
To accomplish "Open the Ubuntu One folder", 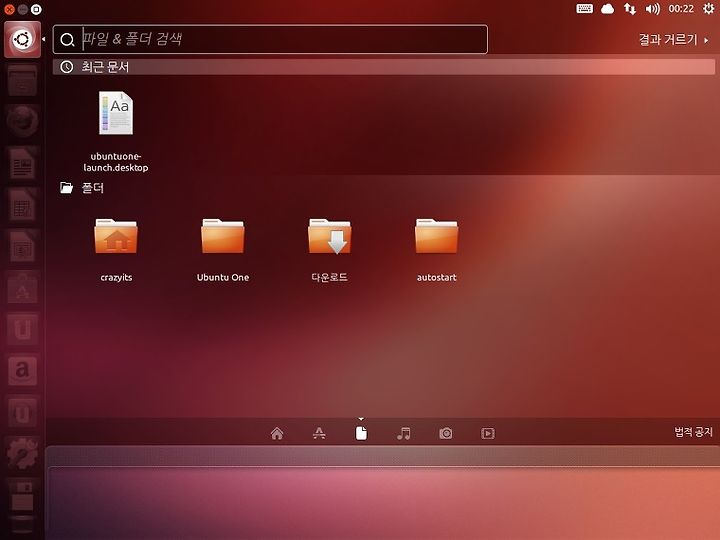I will coord(223,250).
